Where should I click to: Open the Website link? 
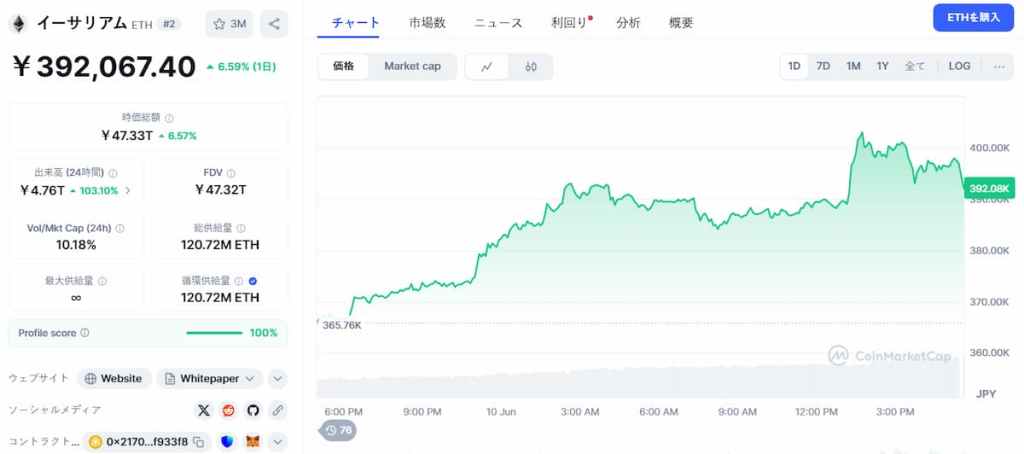(x=114, y=379)
